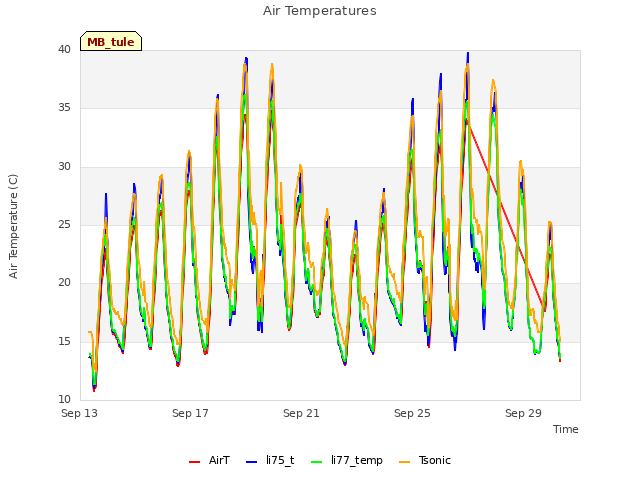Click the Air Temperatures chart title
Screen dimensions: 640x480
pos(320,11)
